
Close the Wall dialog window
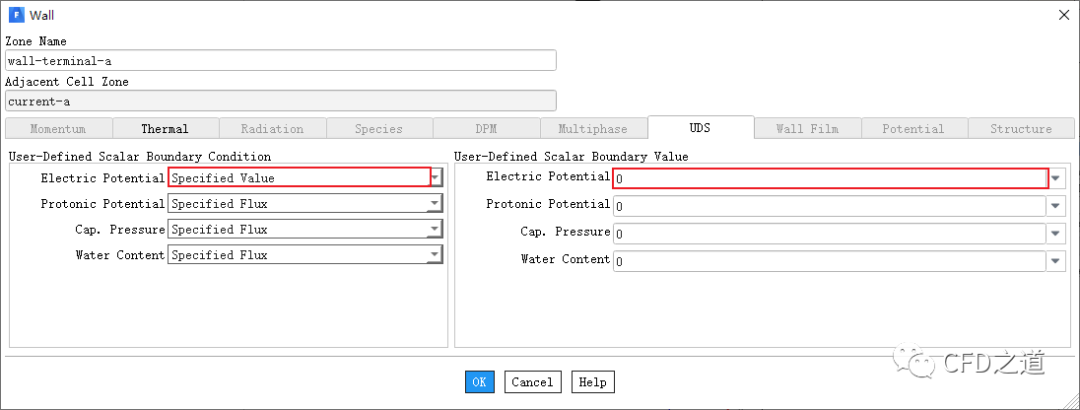pyautogui.click(x=1061, y=15)
